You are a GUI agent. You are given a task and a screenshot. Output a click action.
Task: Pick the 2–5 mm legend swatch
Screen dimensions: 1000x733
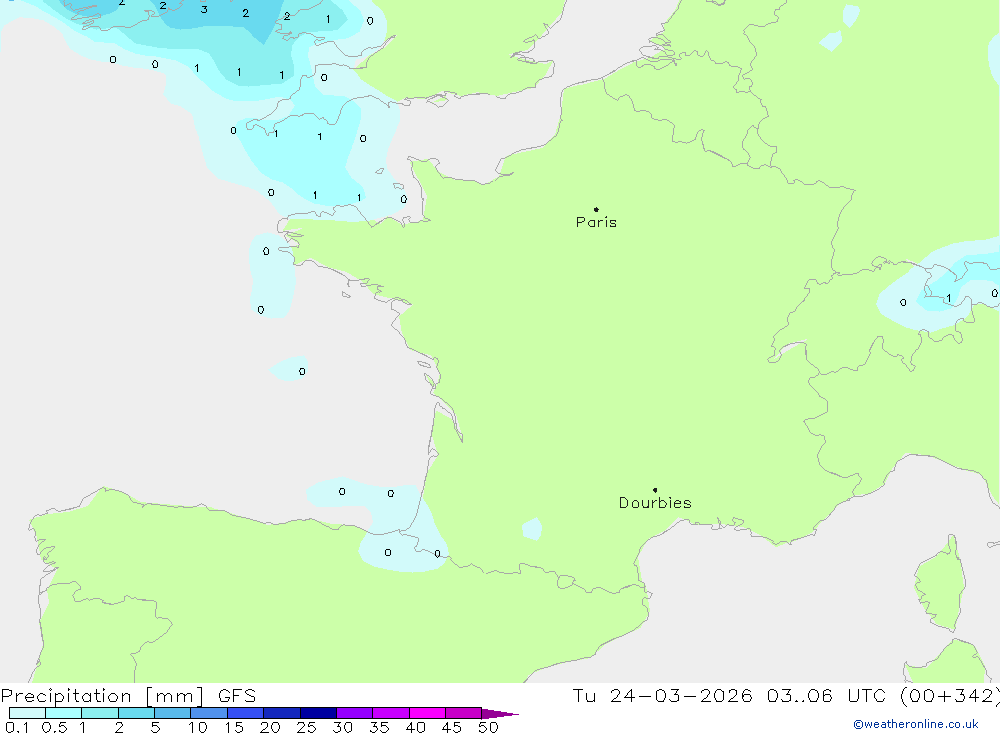136,713
